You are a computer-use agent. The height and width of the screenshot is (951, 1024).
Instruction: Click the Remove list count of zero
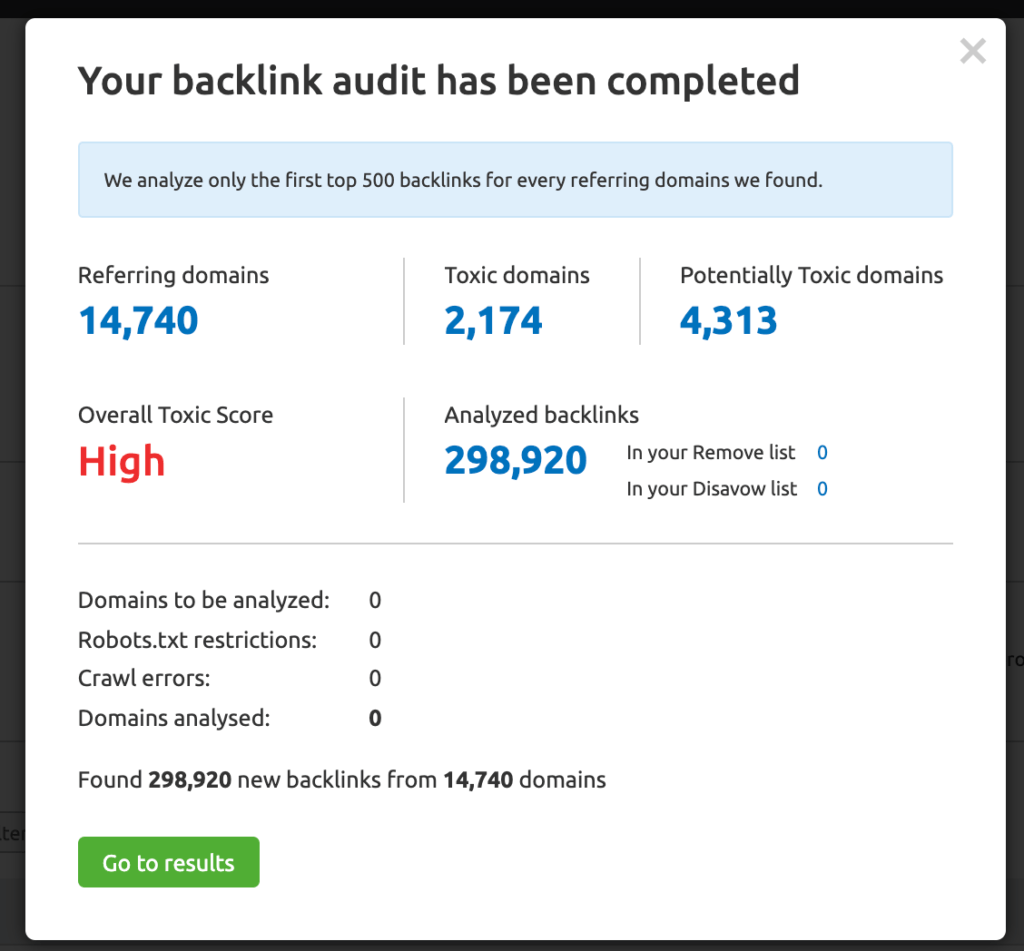coord(822,453)
